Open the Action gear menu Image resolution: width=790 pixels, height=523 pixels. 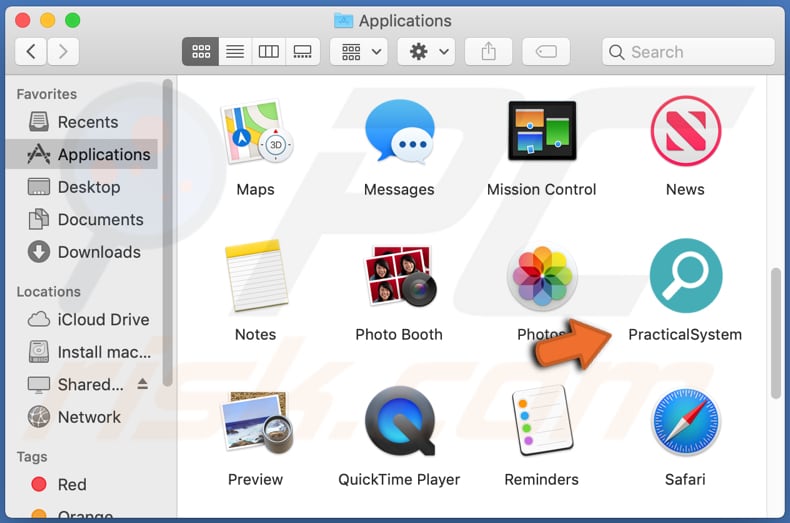[426, 51]
